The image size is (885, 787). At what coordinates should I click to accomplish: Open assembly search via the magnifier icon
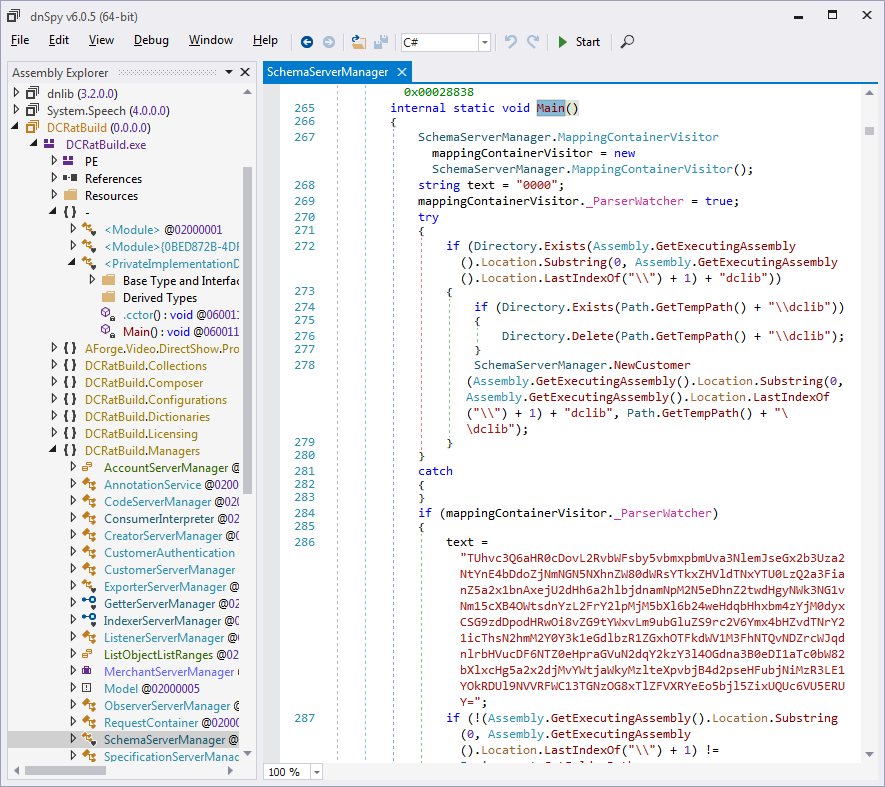[x=626, y=42]
